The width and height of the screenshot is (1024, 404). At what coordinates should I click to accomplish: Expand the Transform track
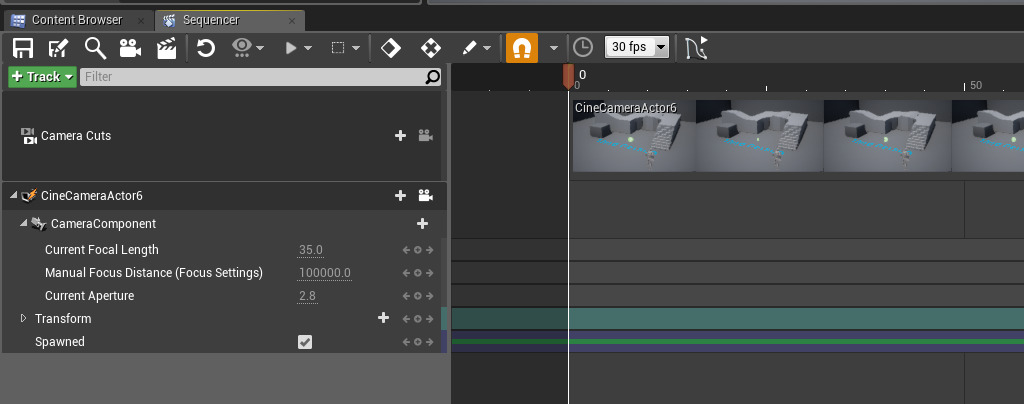(24, 319)
